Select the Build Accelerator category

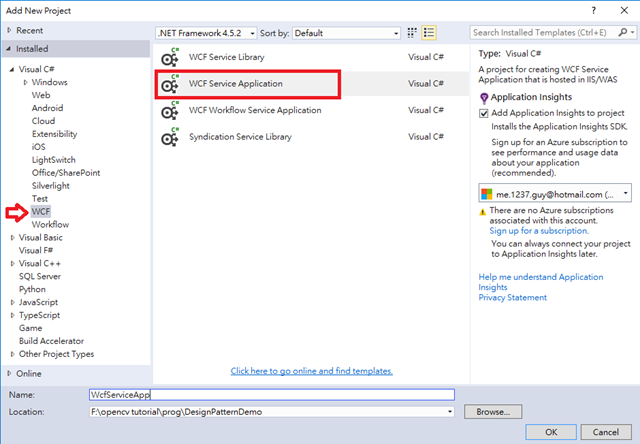coord(51,341)
